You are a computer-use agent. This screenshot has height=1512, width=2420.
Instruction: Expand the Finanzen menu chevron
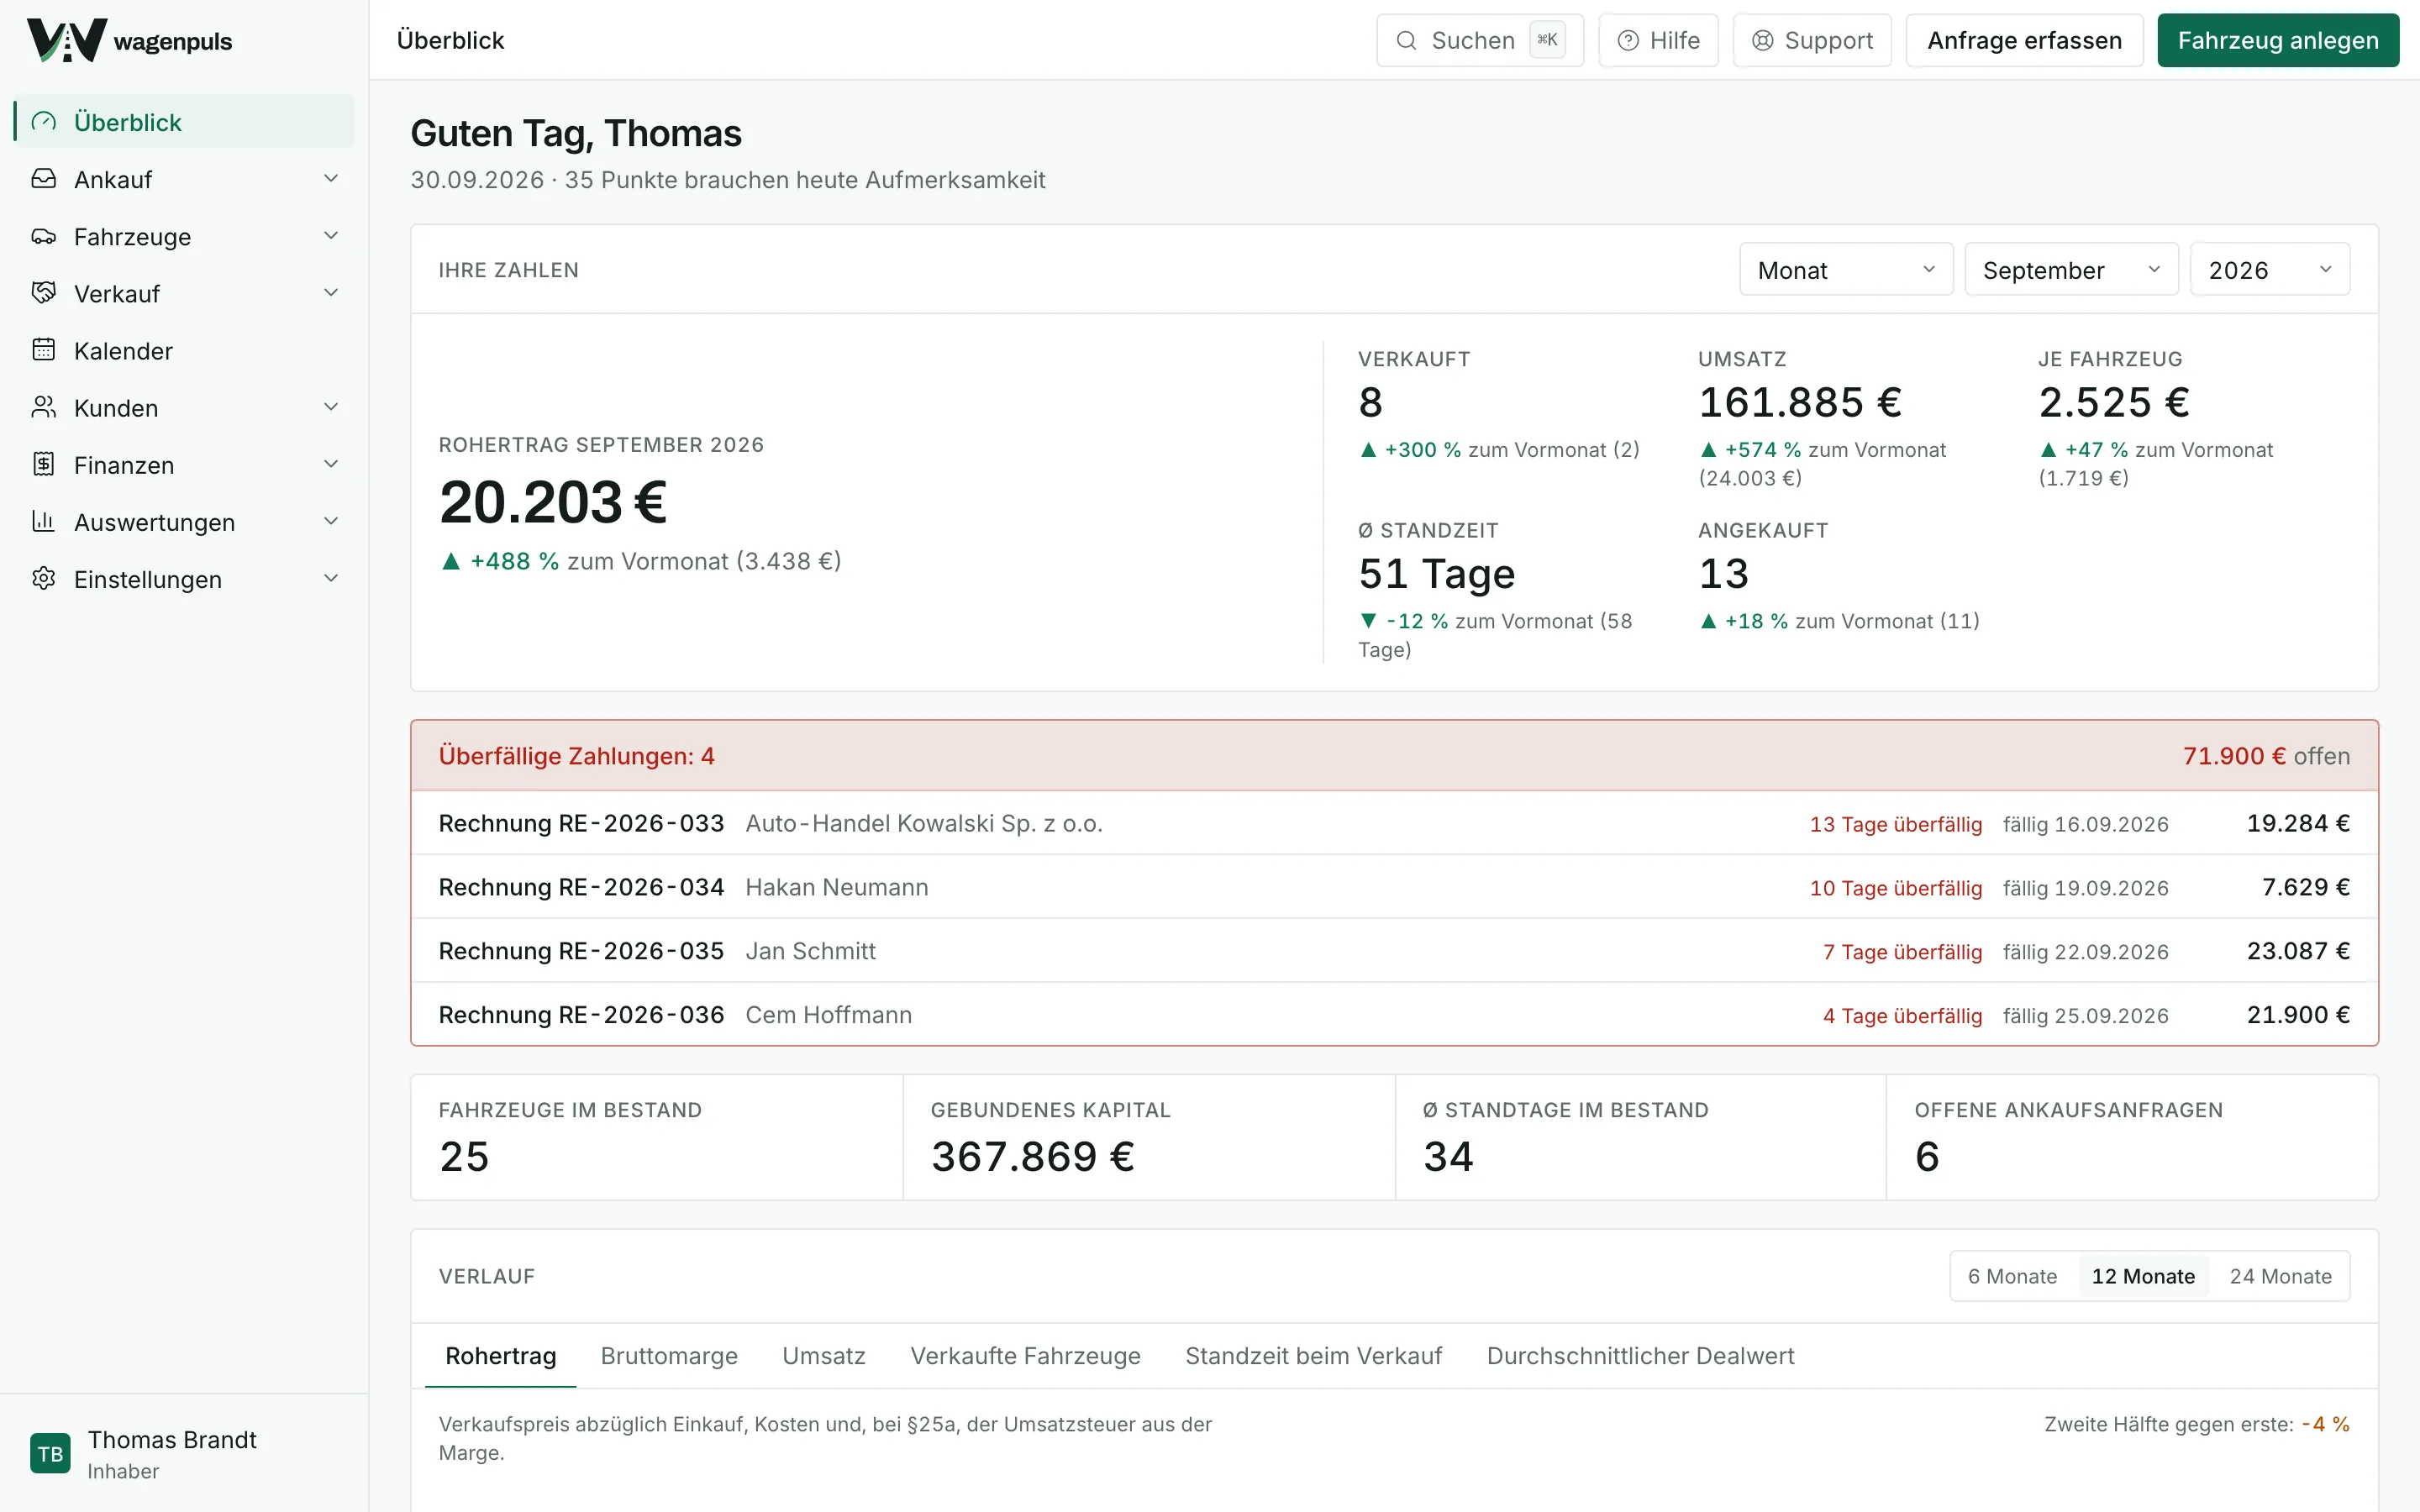point(331,464)
